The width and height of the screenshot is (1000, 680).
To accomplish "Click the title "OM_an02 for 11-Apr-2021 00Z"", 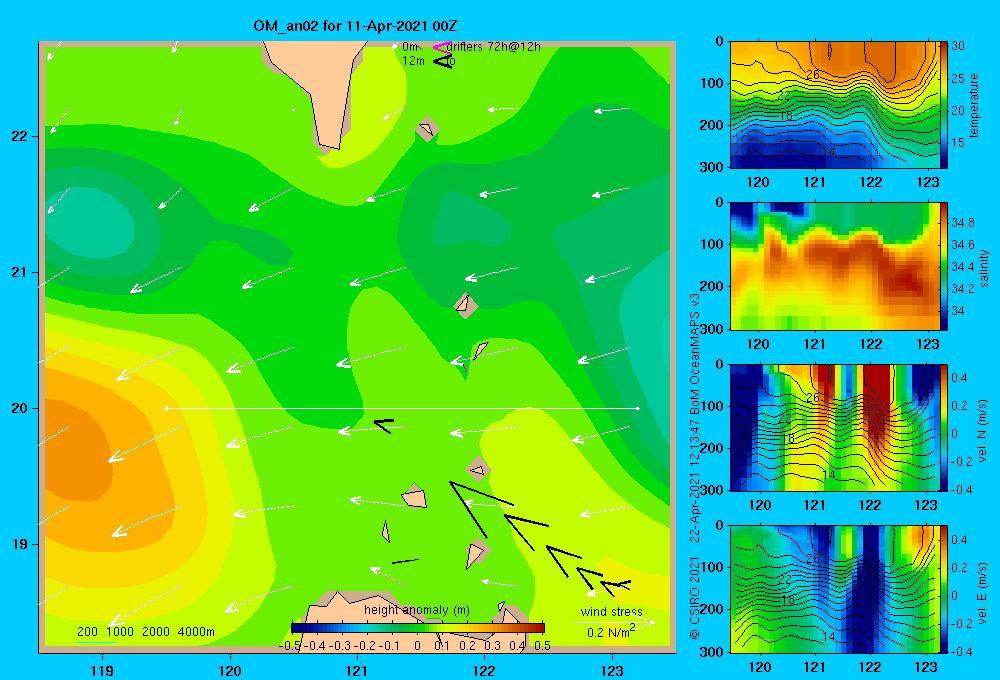I will pos(355,26).
